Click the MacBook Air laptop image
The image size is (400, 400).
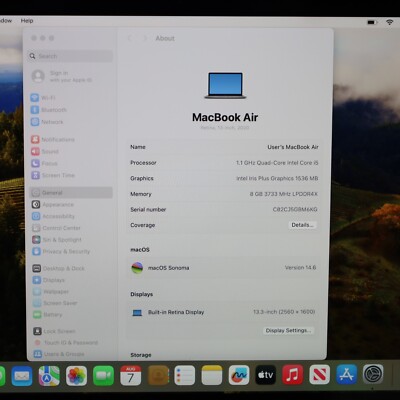(x=225, y=86)
